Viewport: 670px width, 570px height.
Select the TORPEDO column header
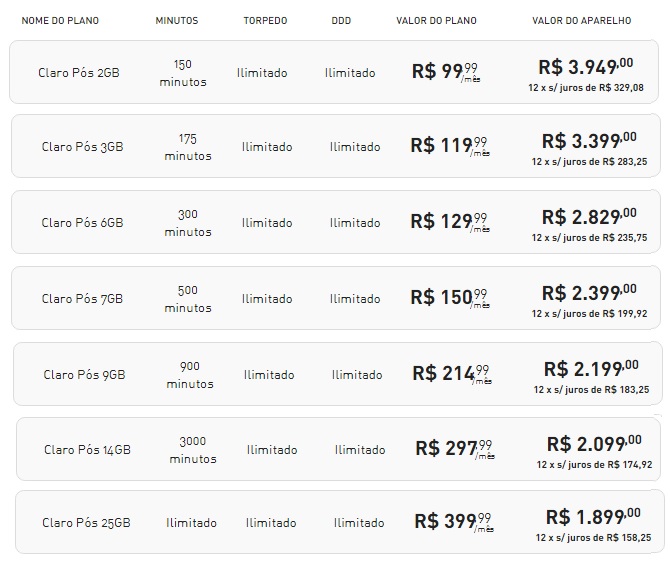click(x=264, y=21)
